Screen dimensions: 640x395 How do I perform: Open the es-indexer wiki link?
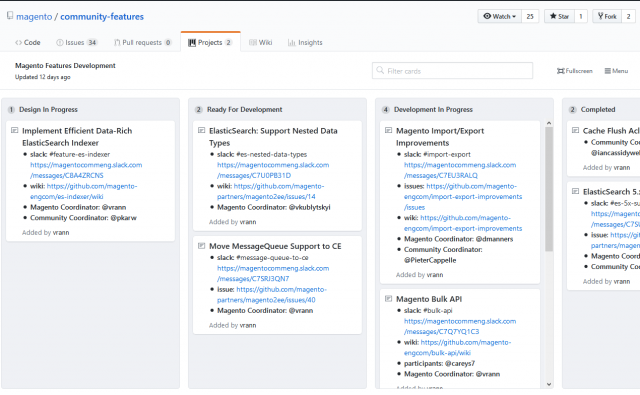click(84, 191)
